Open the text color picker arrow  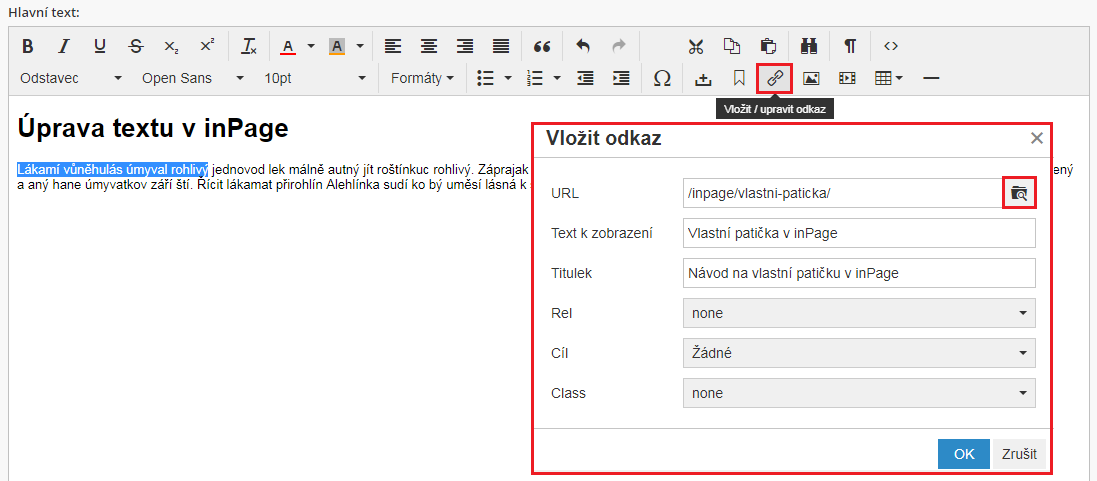click(311, 46)
